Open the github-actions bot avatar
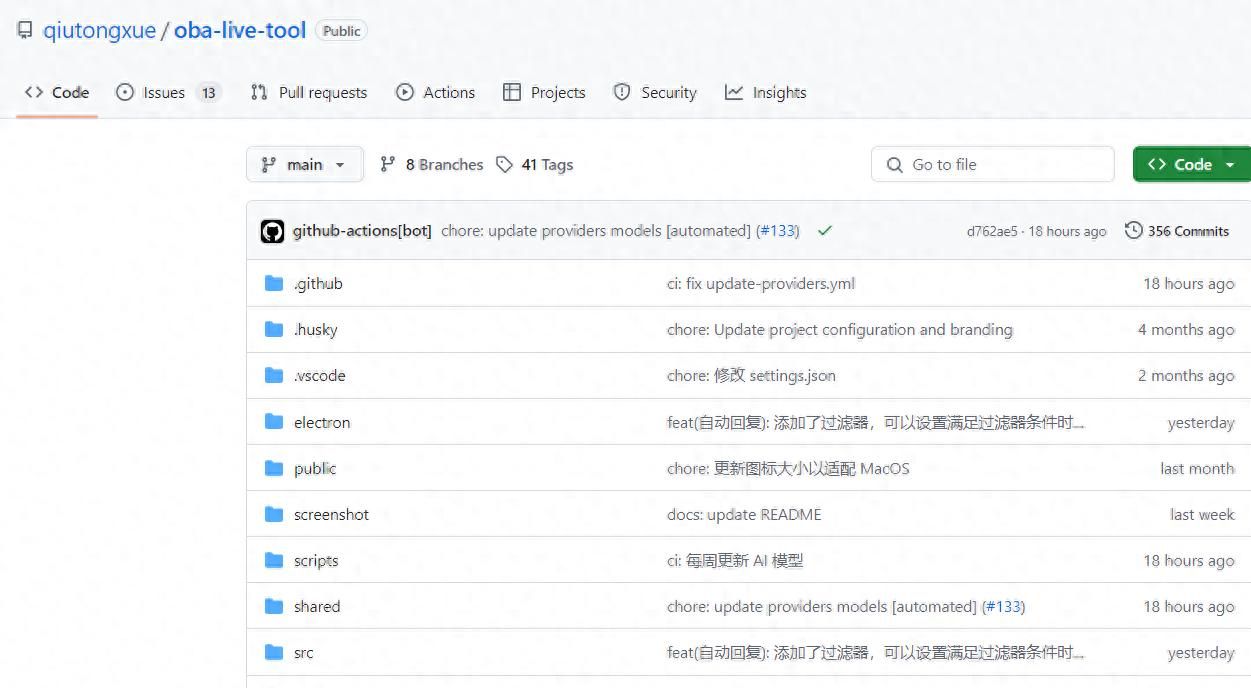The width and height of the screenshot is (1251, 688). coord(273,230)
